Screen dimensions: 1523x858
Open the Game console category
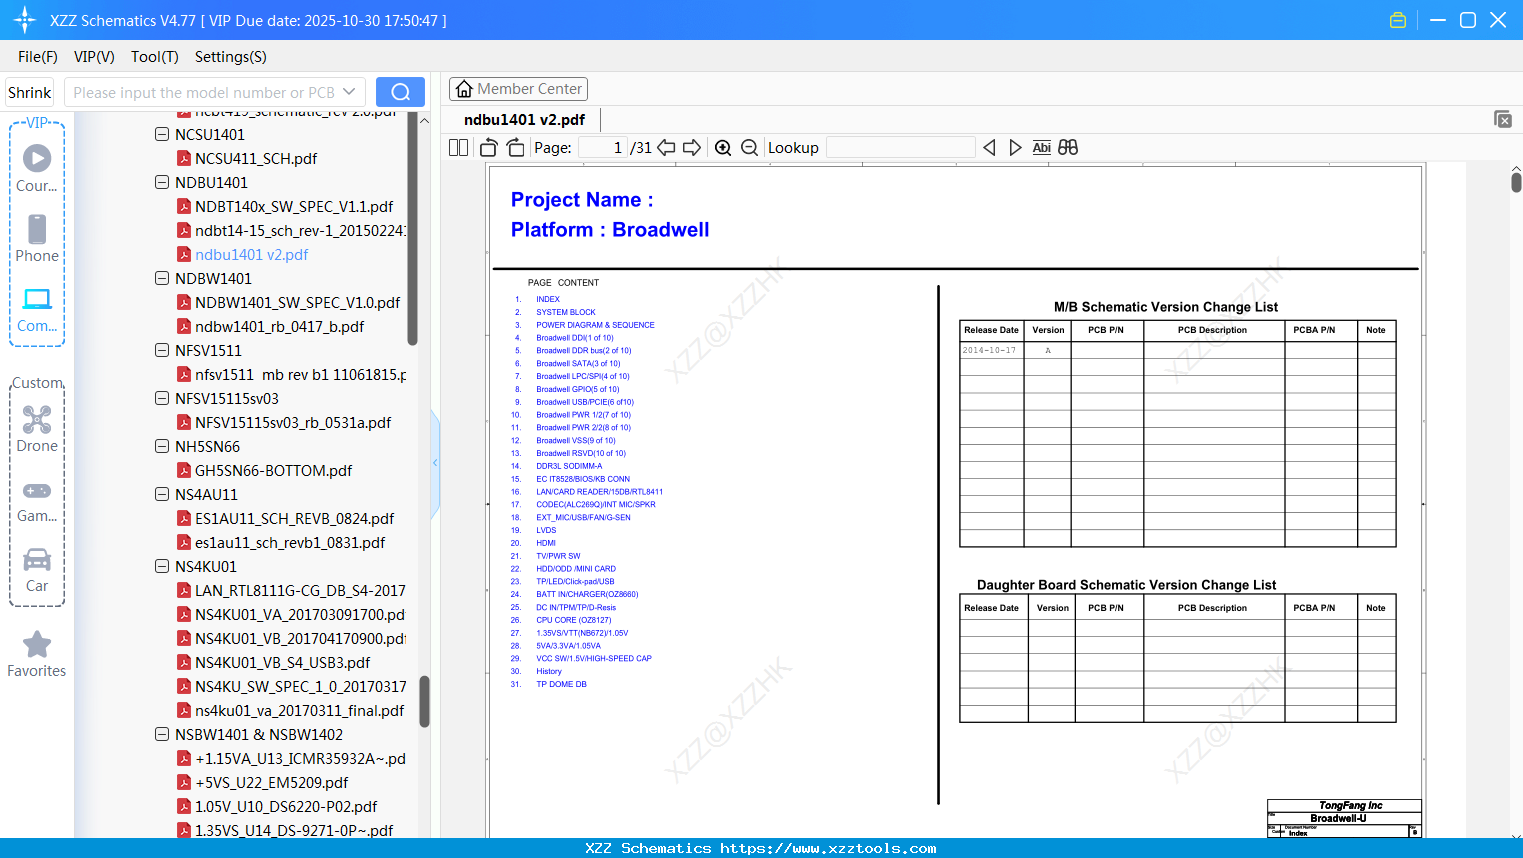pos(37,502)
